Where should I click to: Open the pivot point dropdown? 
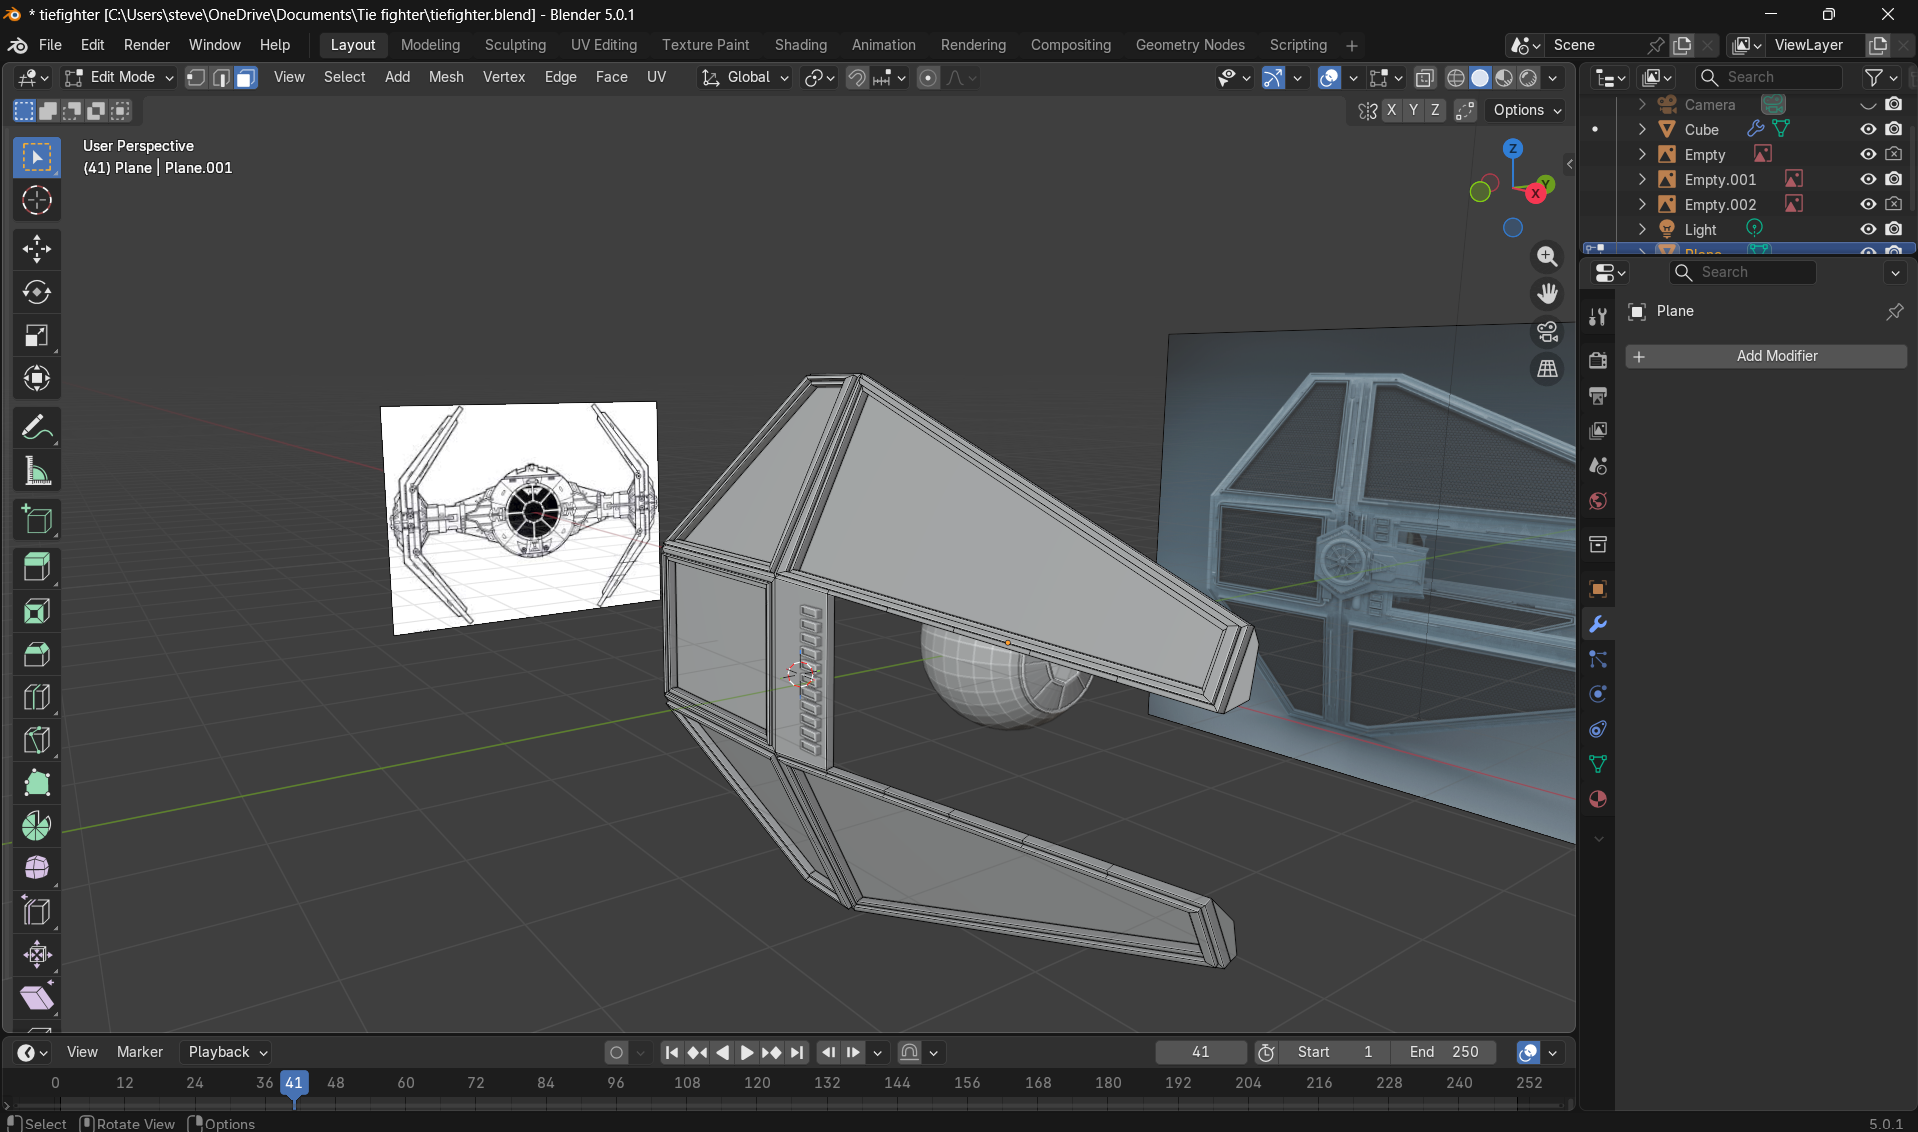pos(819,78)
